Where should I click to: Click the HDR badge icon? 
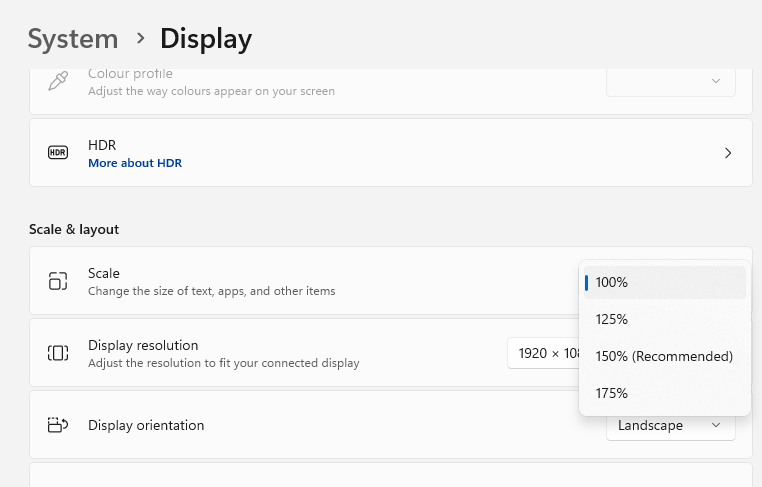point(58,153)
